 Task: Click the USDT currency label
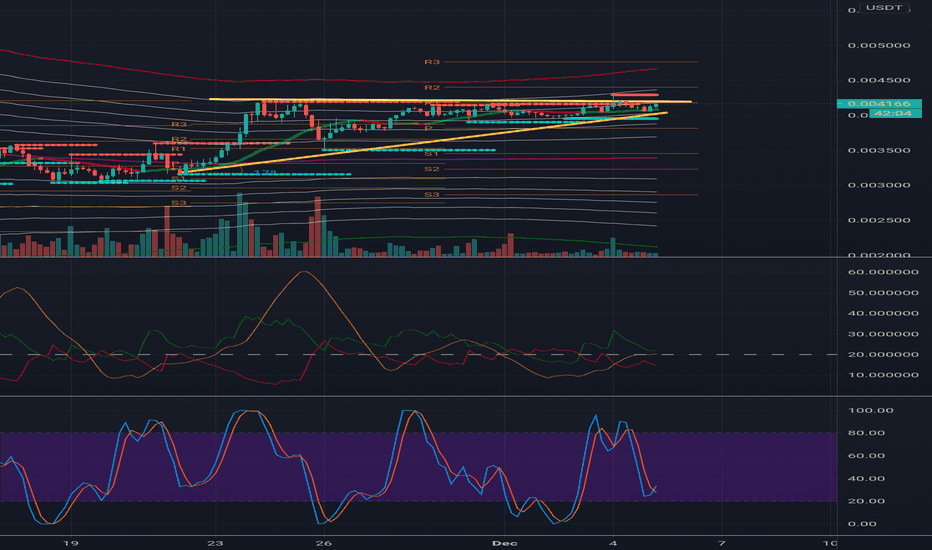(x=884, y=8)
